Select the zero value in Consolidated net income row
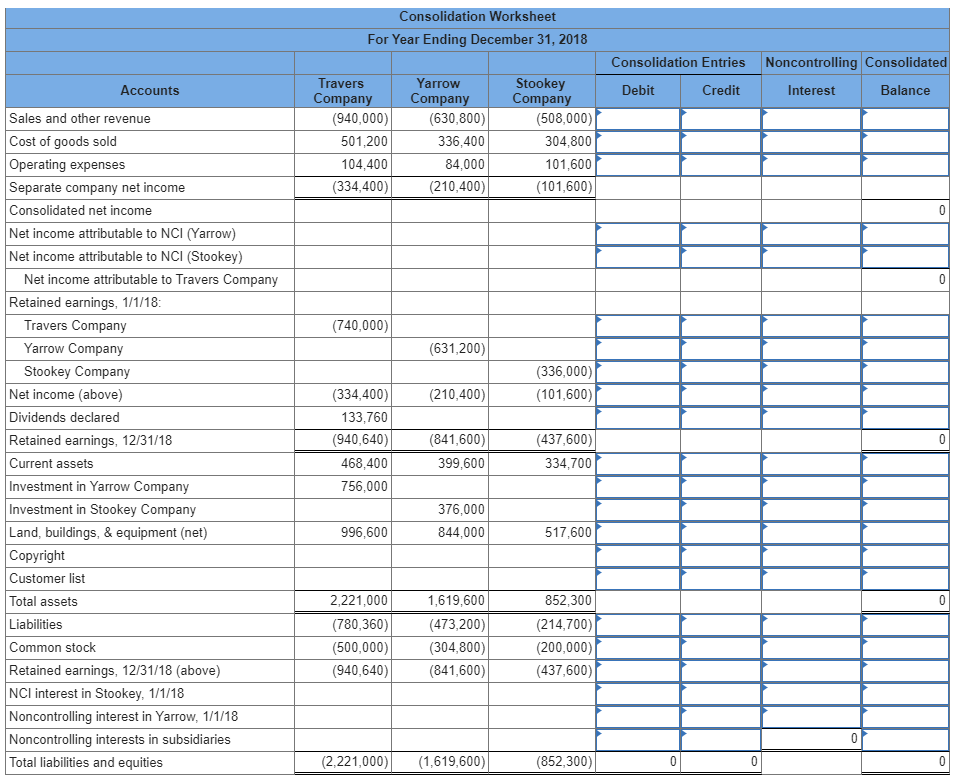This screenshot has height=783, width=975. pyautogui.click(x=940, y=210)
